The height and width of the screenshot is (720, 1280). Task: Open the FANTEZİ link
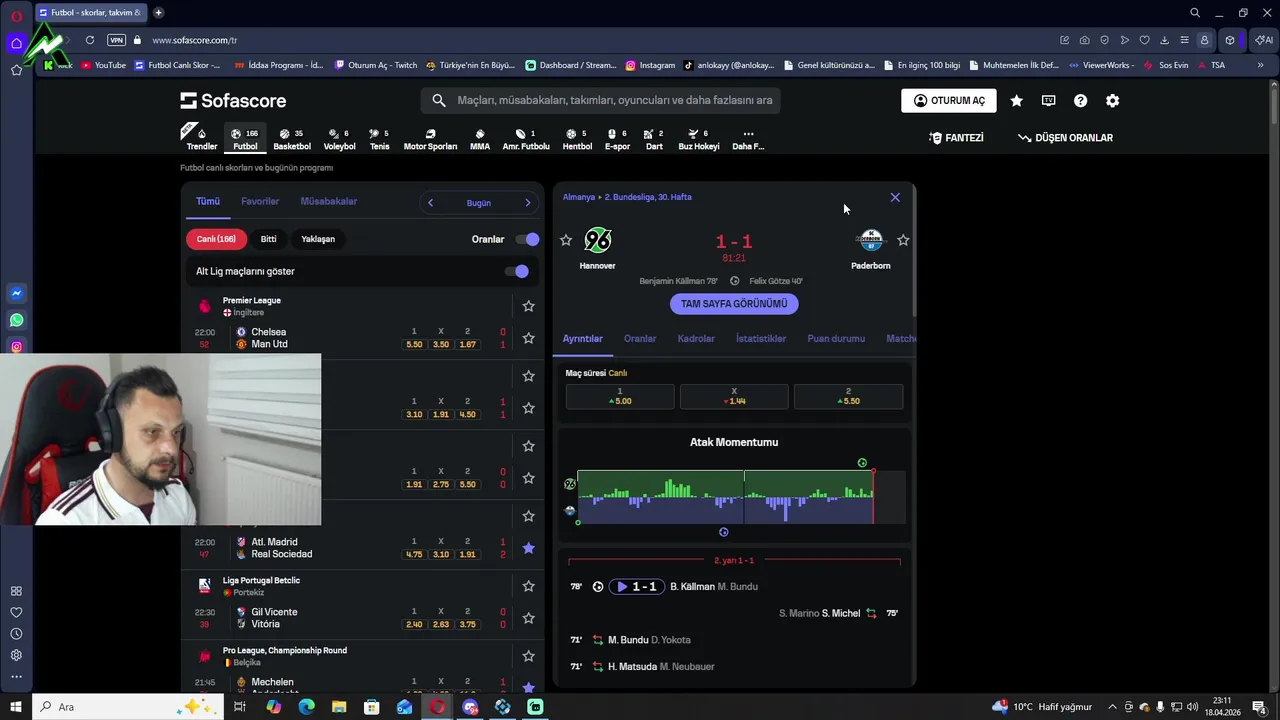click(x=956, y=138)
